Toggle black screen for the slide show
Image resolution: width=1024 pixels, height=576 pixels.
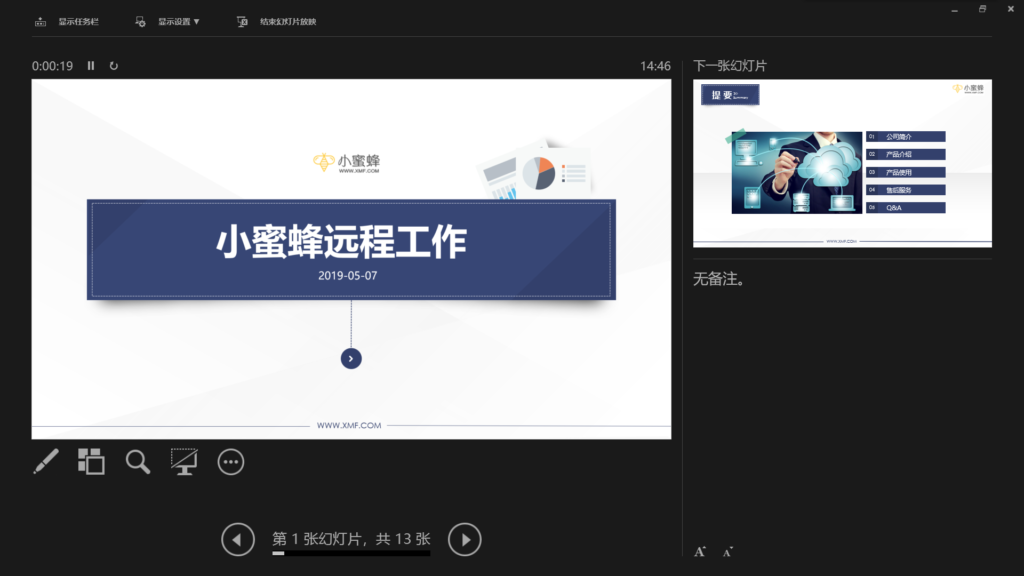(x=184, y=461)
